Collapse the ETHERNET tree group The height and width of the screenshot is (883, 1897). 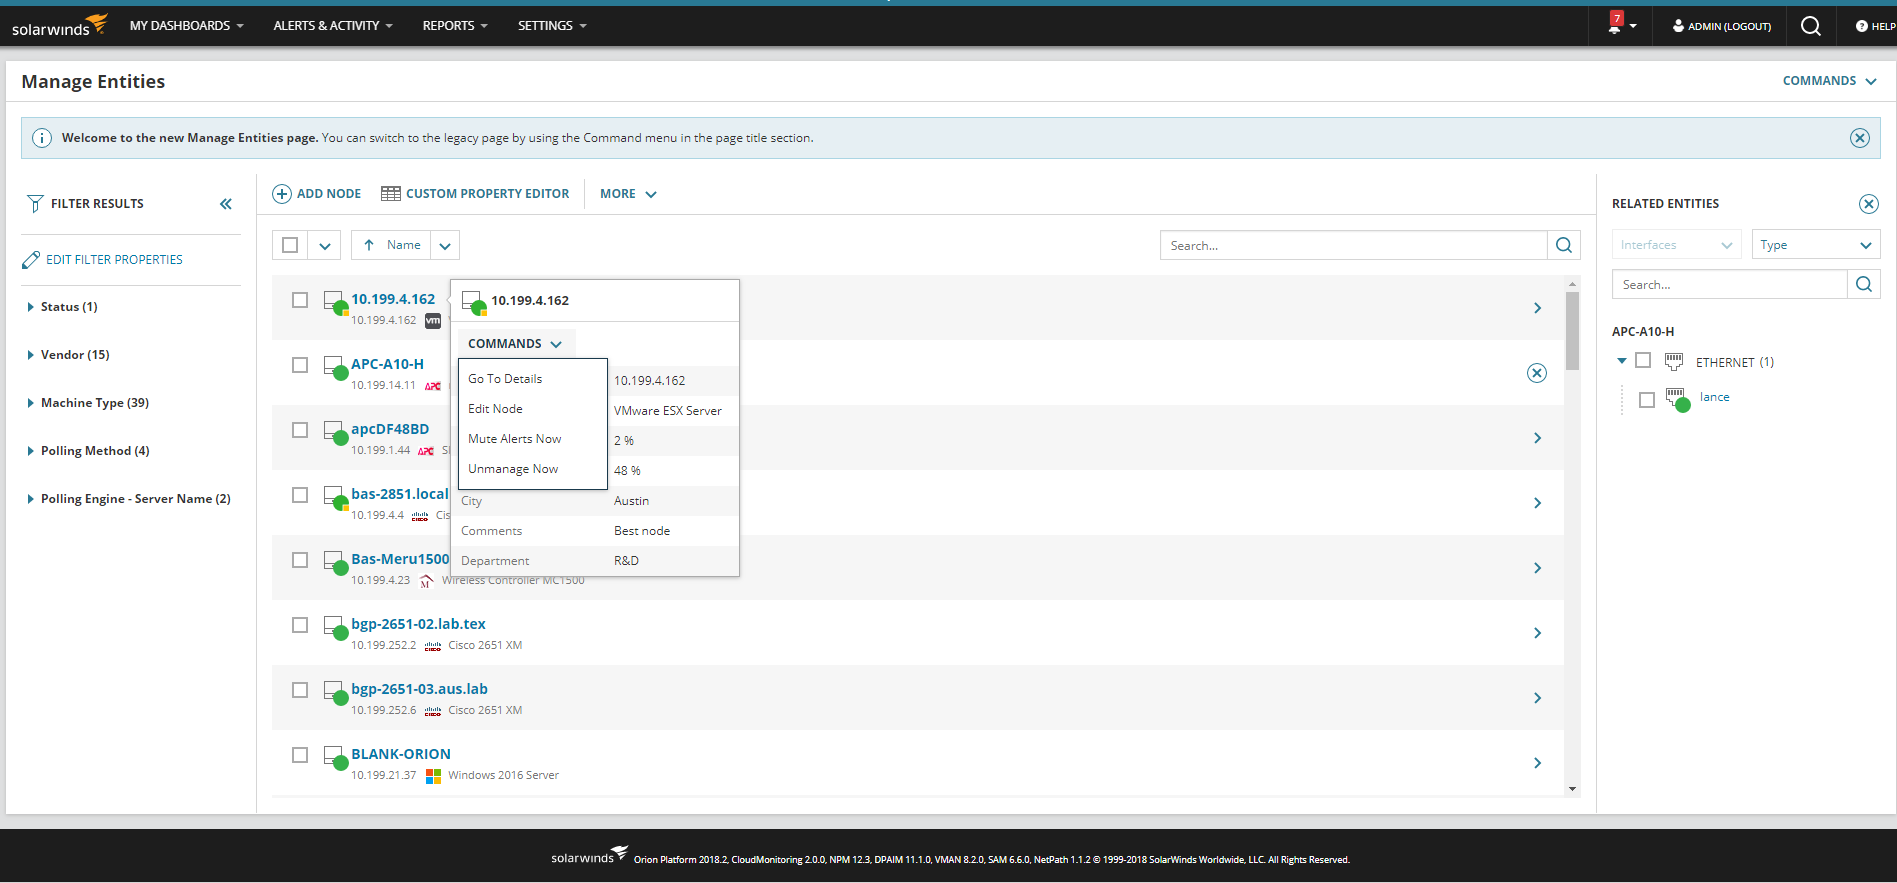tap(1622, 361)
